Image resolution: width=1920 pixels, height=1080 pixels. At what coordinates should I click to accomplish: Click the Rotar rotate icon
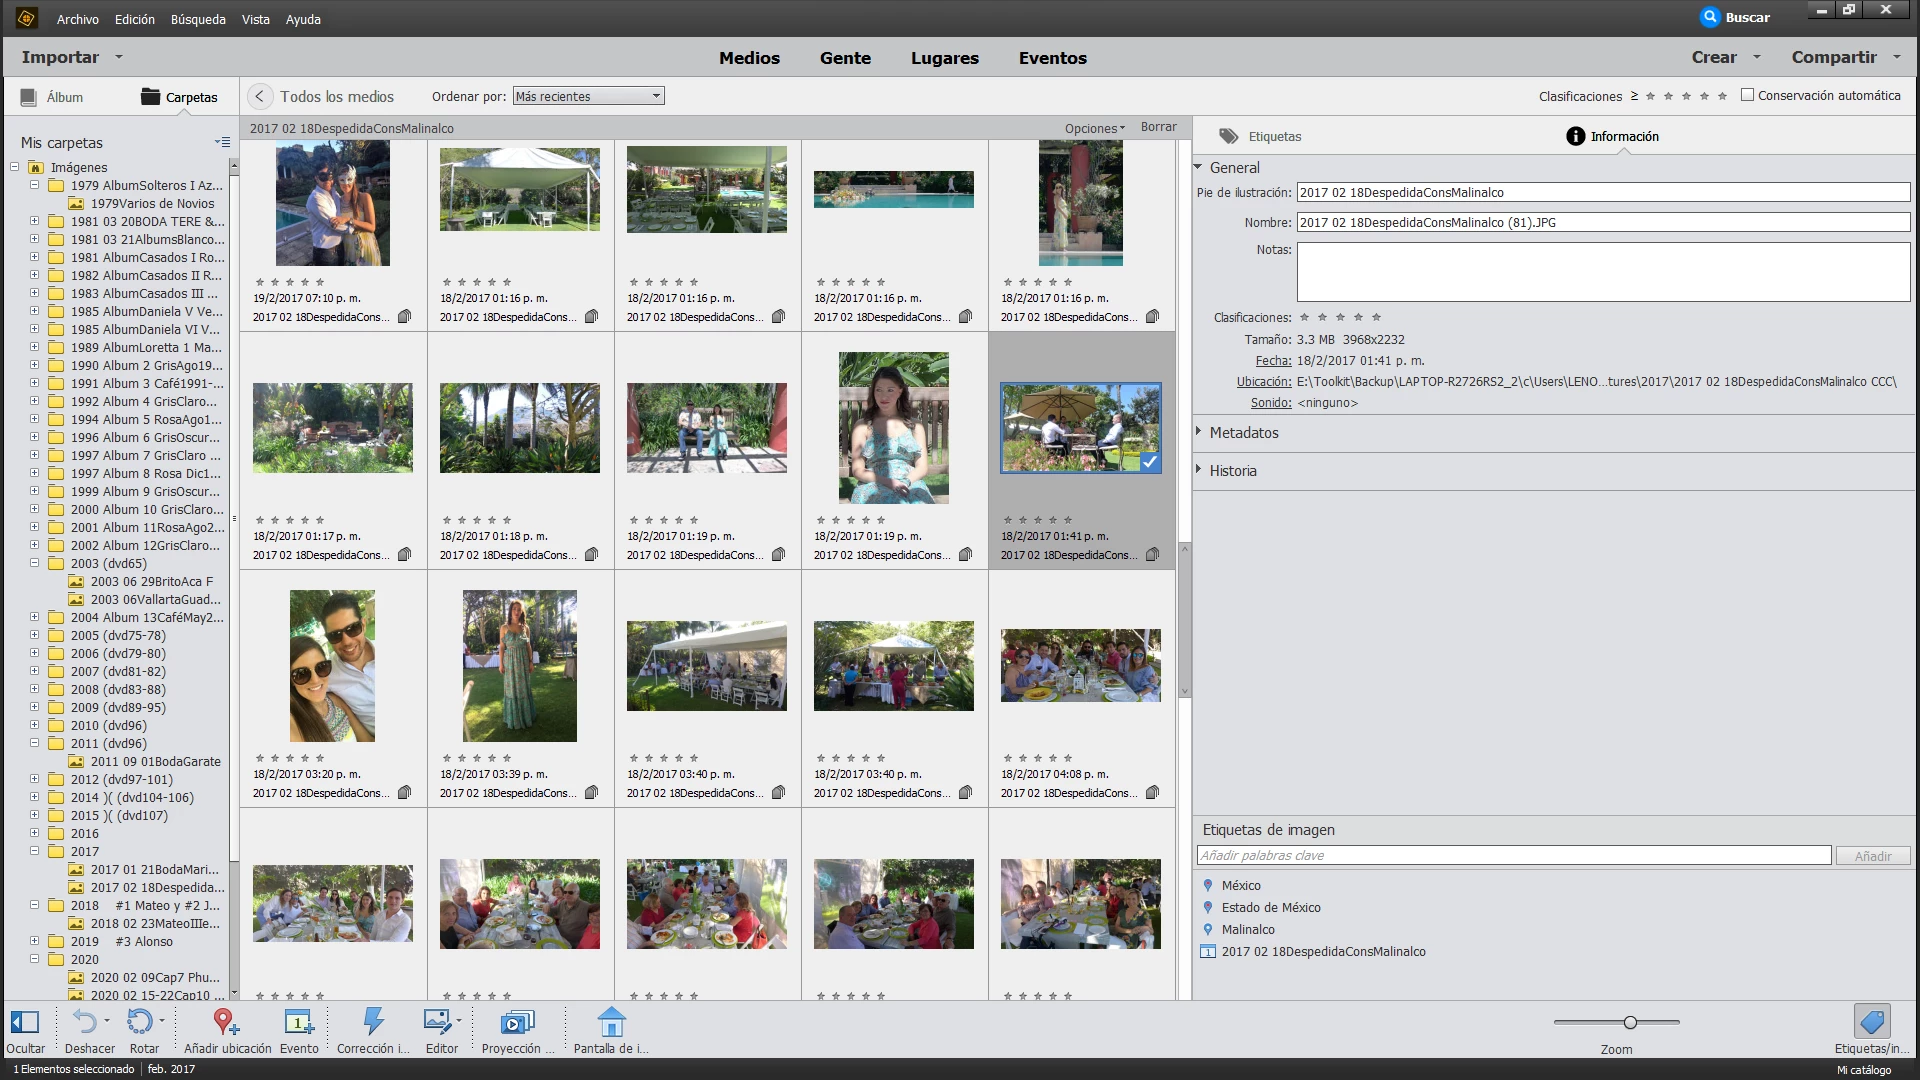pos(140,1022)
